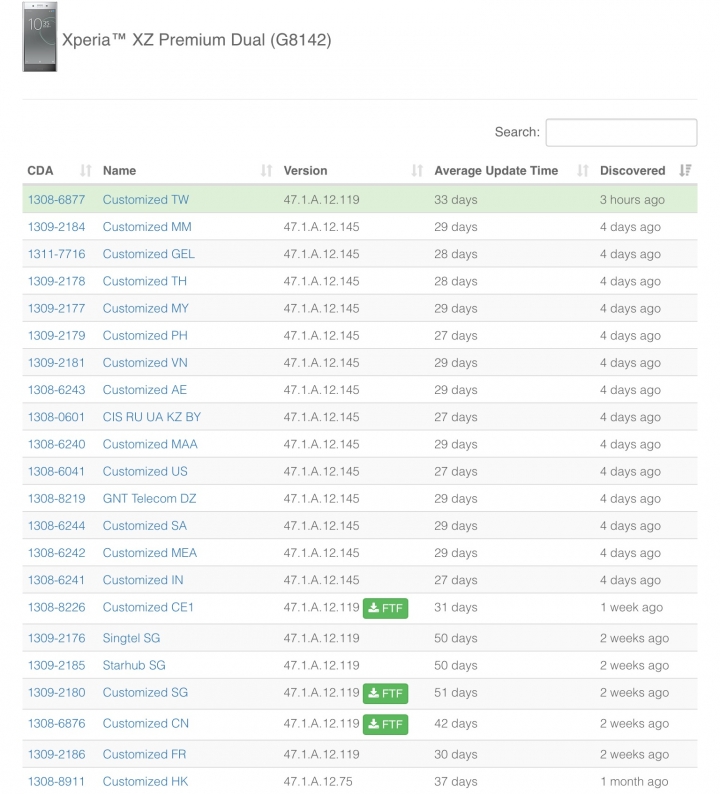Open CDA link 1309-2180
The height and width of the screenshot is (794, 720).
(x=56, y=692)
